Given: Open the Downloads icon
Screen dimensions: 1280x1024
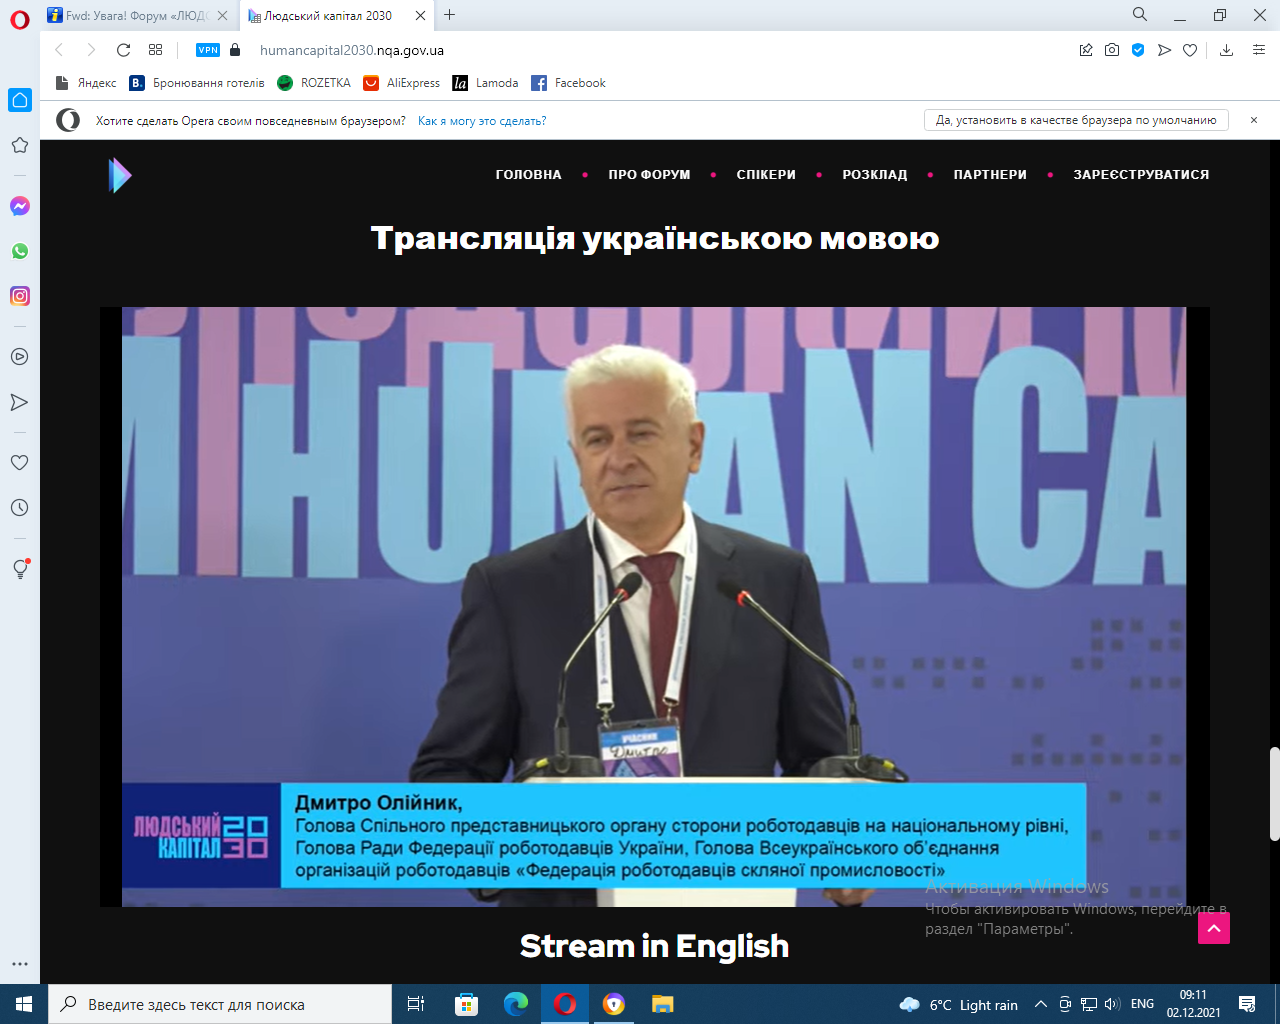Looking at the screenshot, I should click(1227, 50).
